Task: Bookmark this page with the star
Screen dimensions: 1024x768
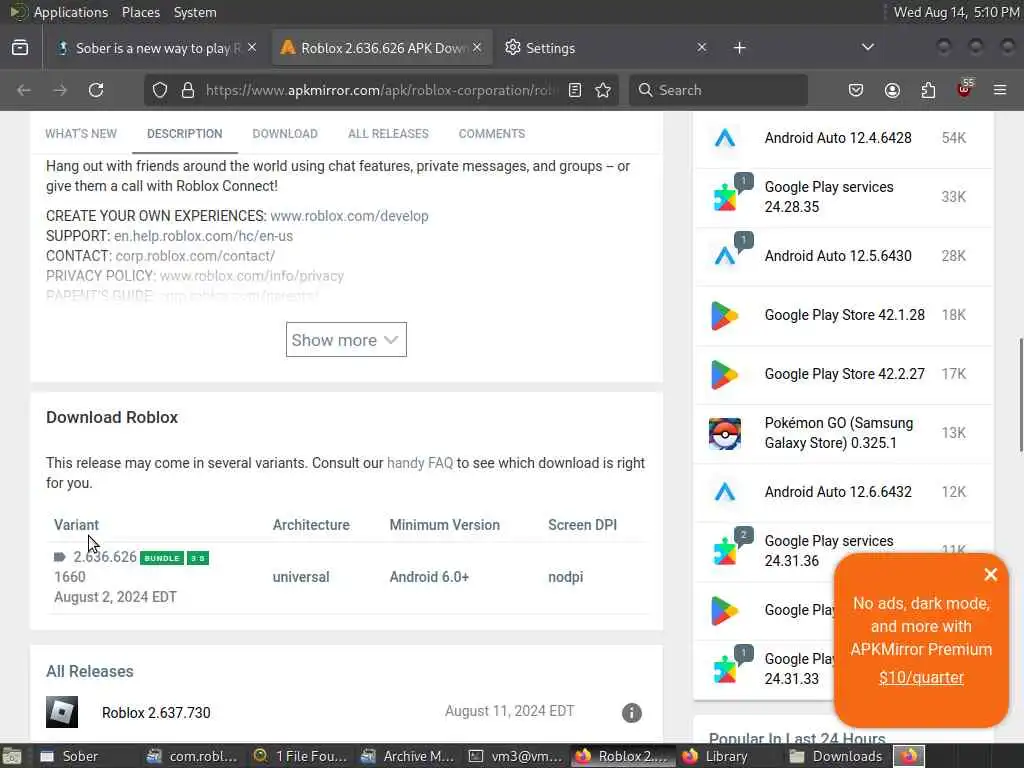Action: point(603,90)
